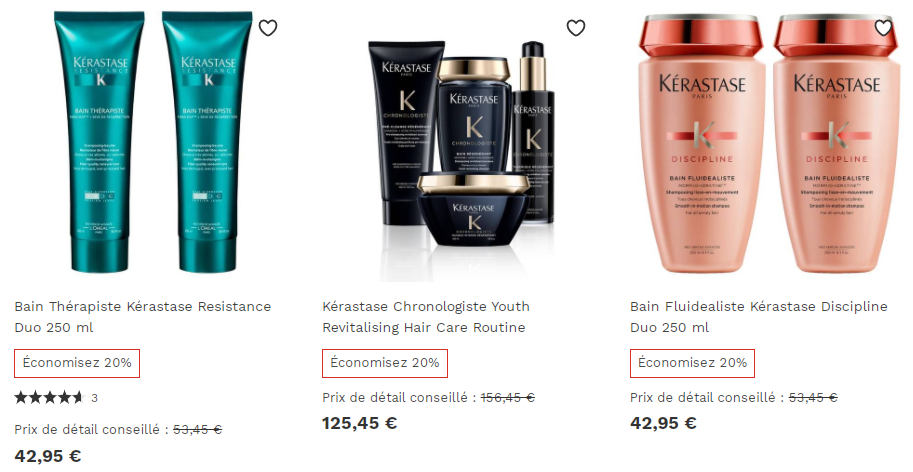Click Économisez 20% badge under Chronologiste Routine
This screenshot has width=913, height=472.
(385, 363)
